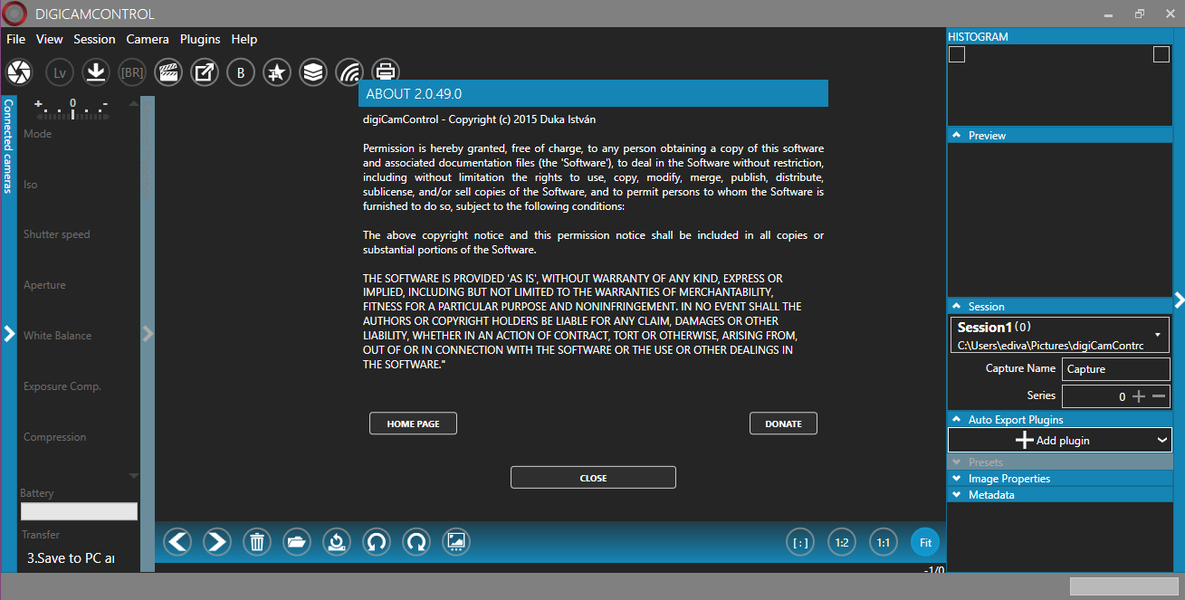Open the Add plugin dropdown
Screen dimensions: 1185x600
click(1059, 440)
